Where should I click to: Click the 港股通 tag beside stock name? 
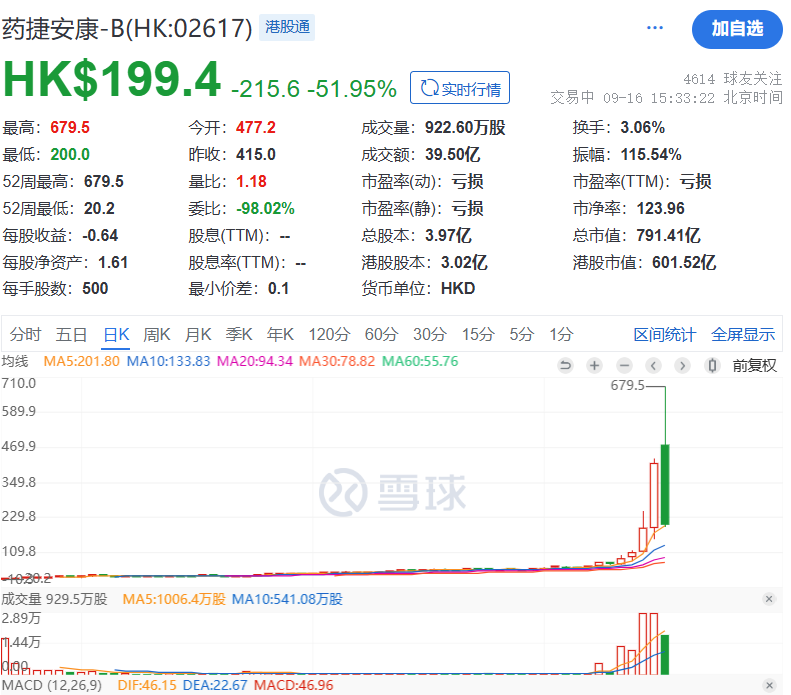click(287, 28)
